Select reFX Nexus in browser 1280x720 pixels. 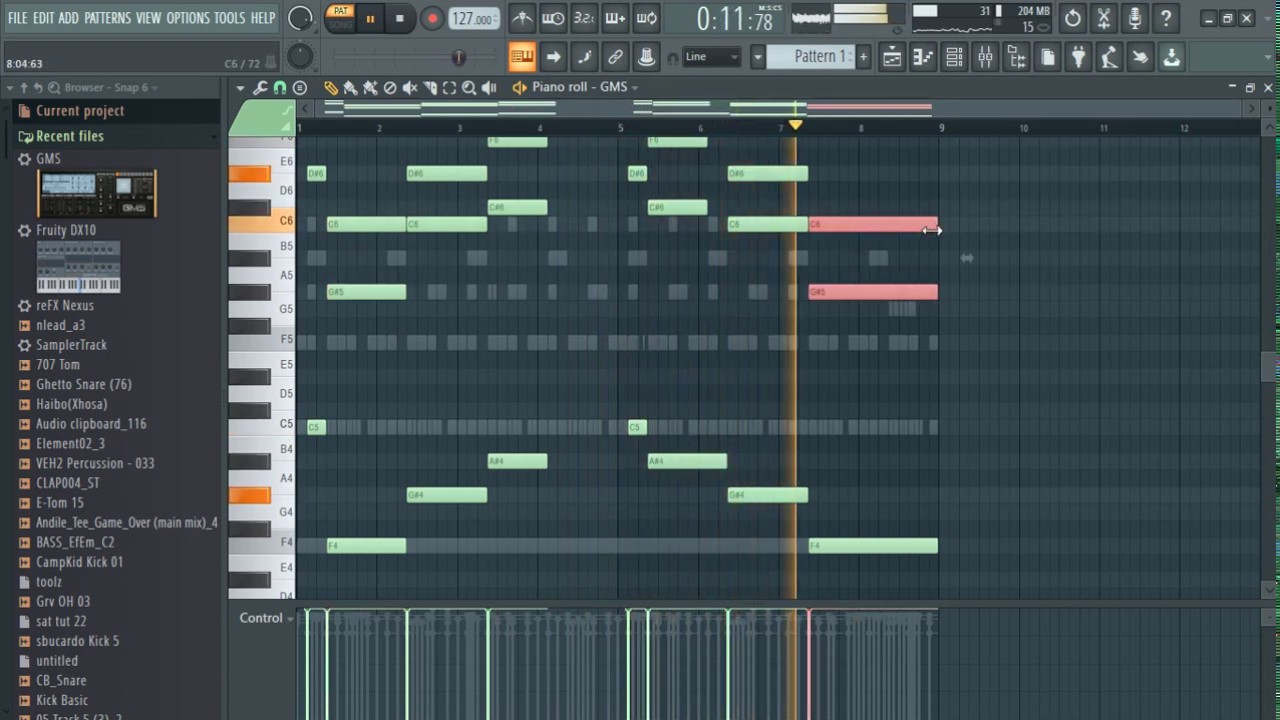[65, 306]
